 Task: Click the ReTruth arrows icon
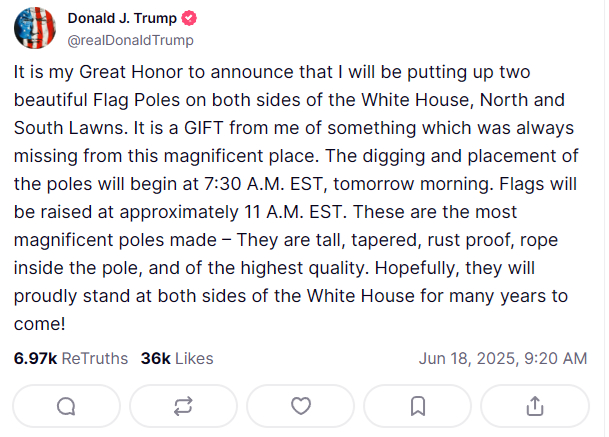[183, 406]
